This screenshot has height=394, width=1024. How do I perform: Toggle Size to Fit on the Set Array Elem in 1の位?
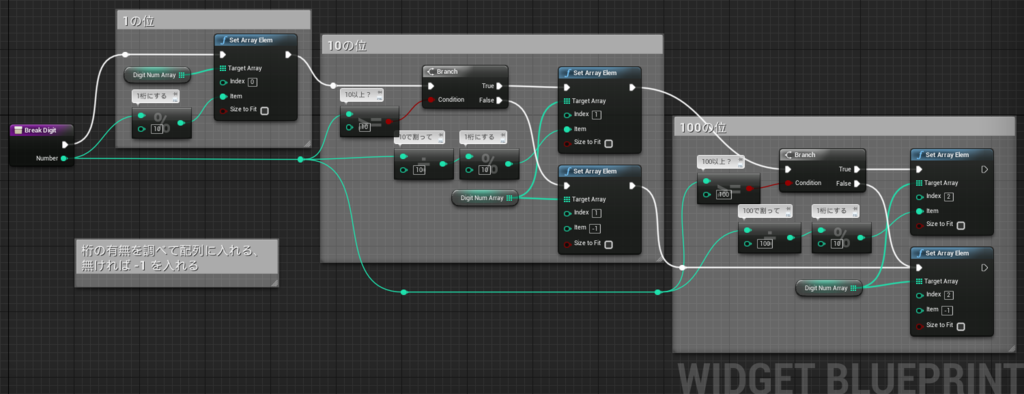pyautogui.click(x=264, y=111)
